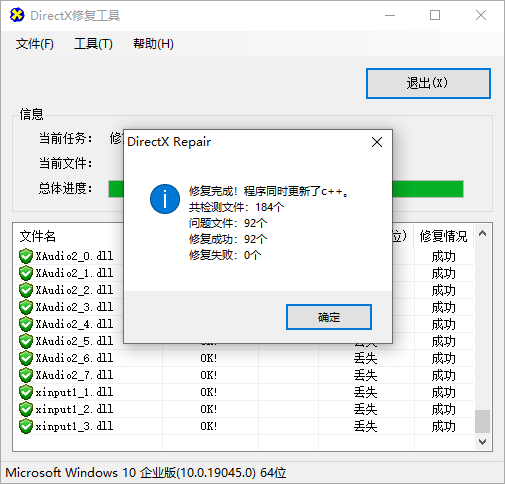Minimize the DirectX修复工具 window
The height and width of the screenshot is (484, 505).
click(390, 15)
